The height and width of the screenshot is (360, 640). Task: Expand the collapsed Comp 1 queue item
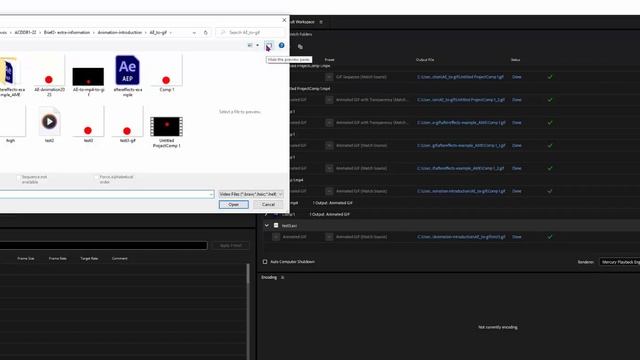click(267, 214)
